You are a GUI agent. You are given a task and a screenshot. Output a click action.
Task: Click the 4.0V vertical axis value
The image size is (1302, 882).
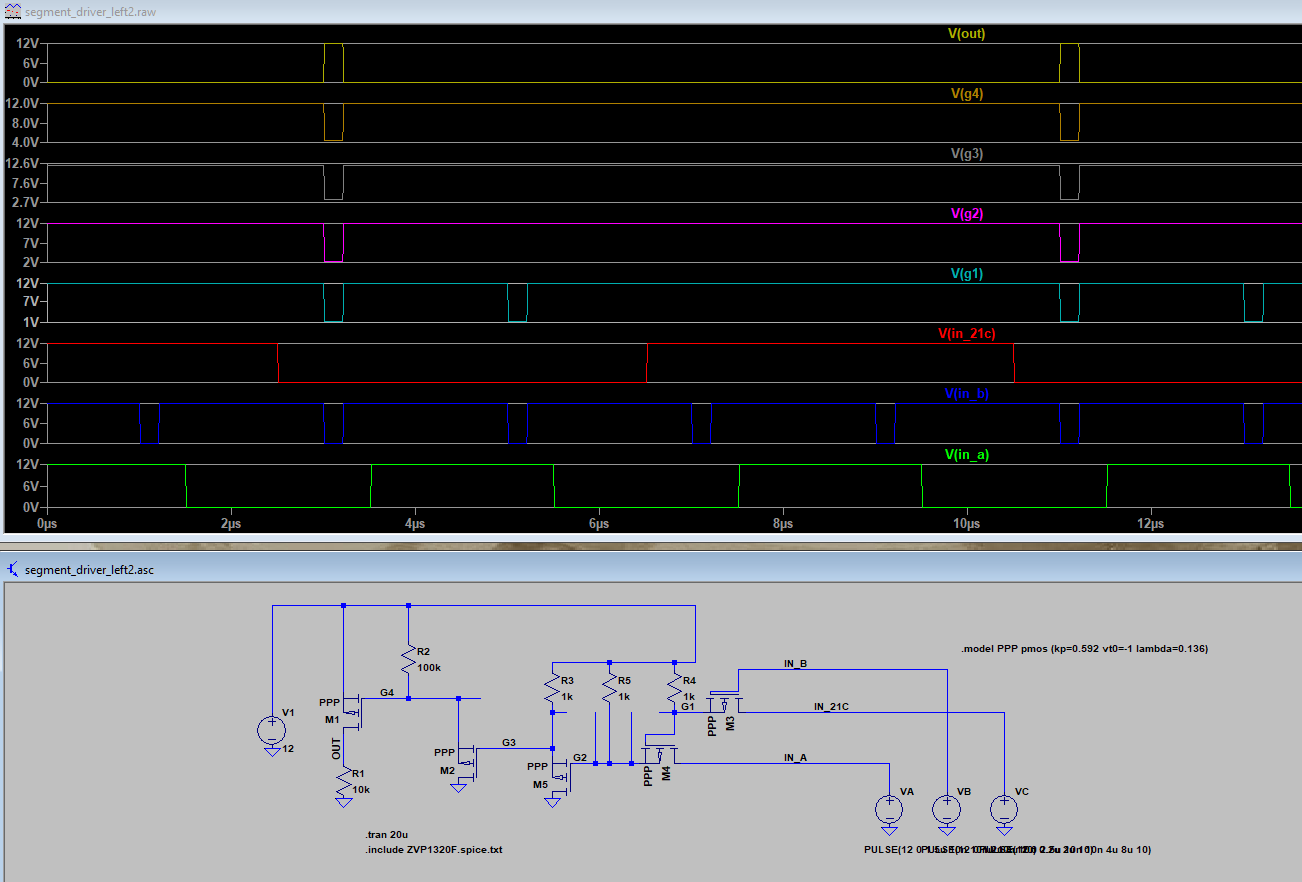point(25,142)
